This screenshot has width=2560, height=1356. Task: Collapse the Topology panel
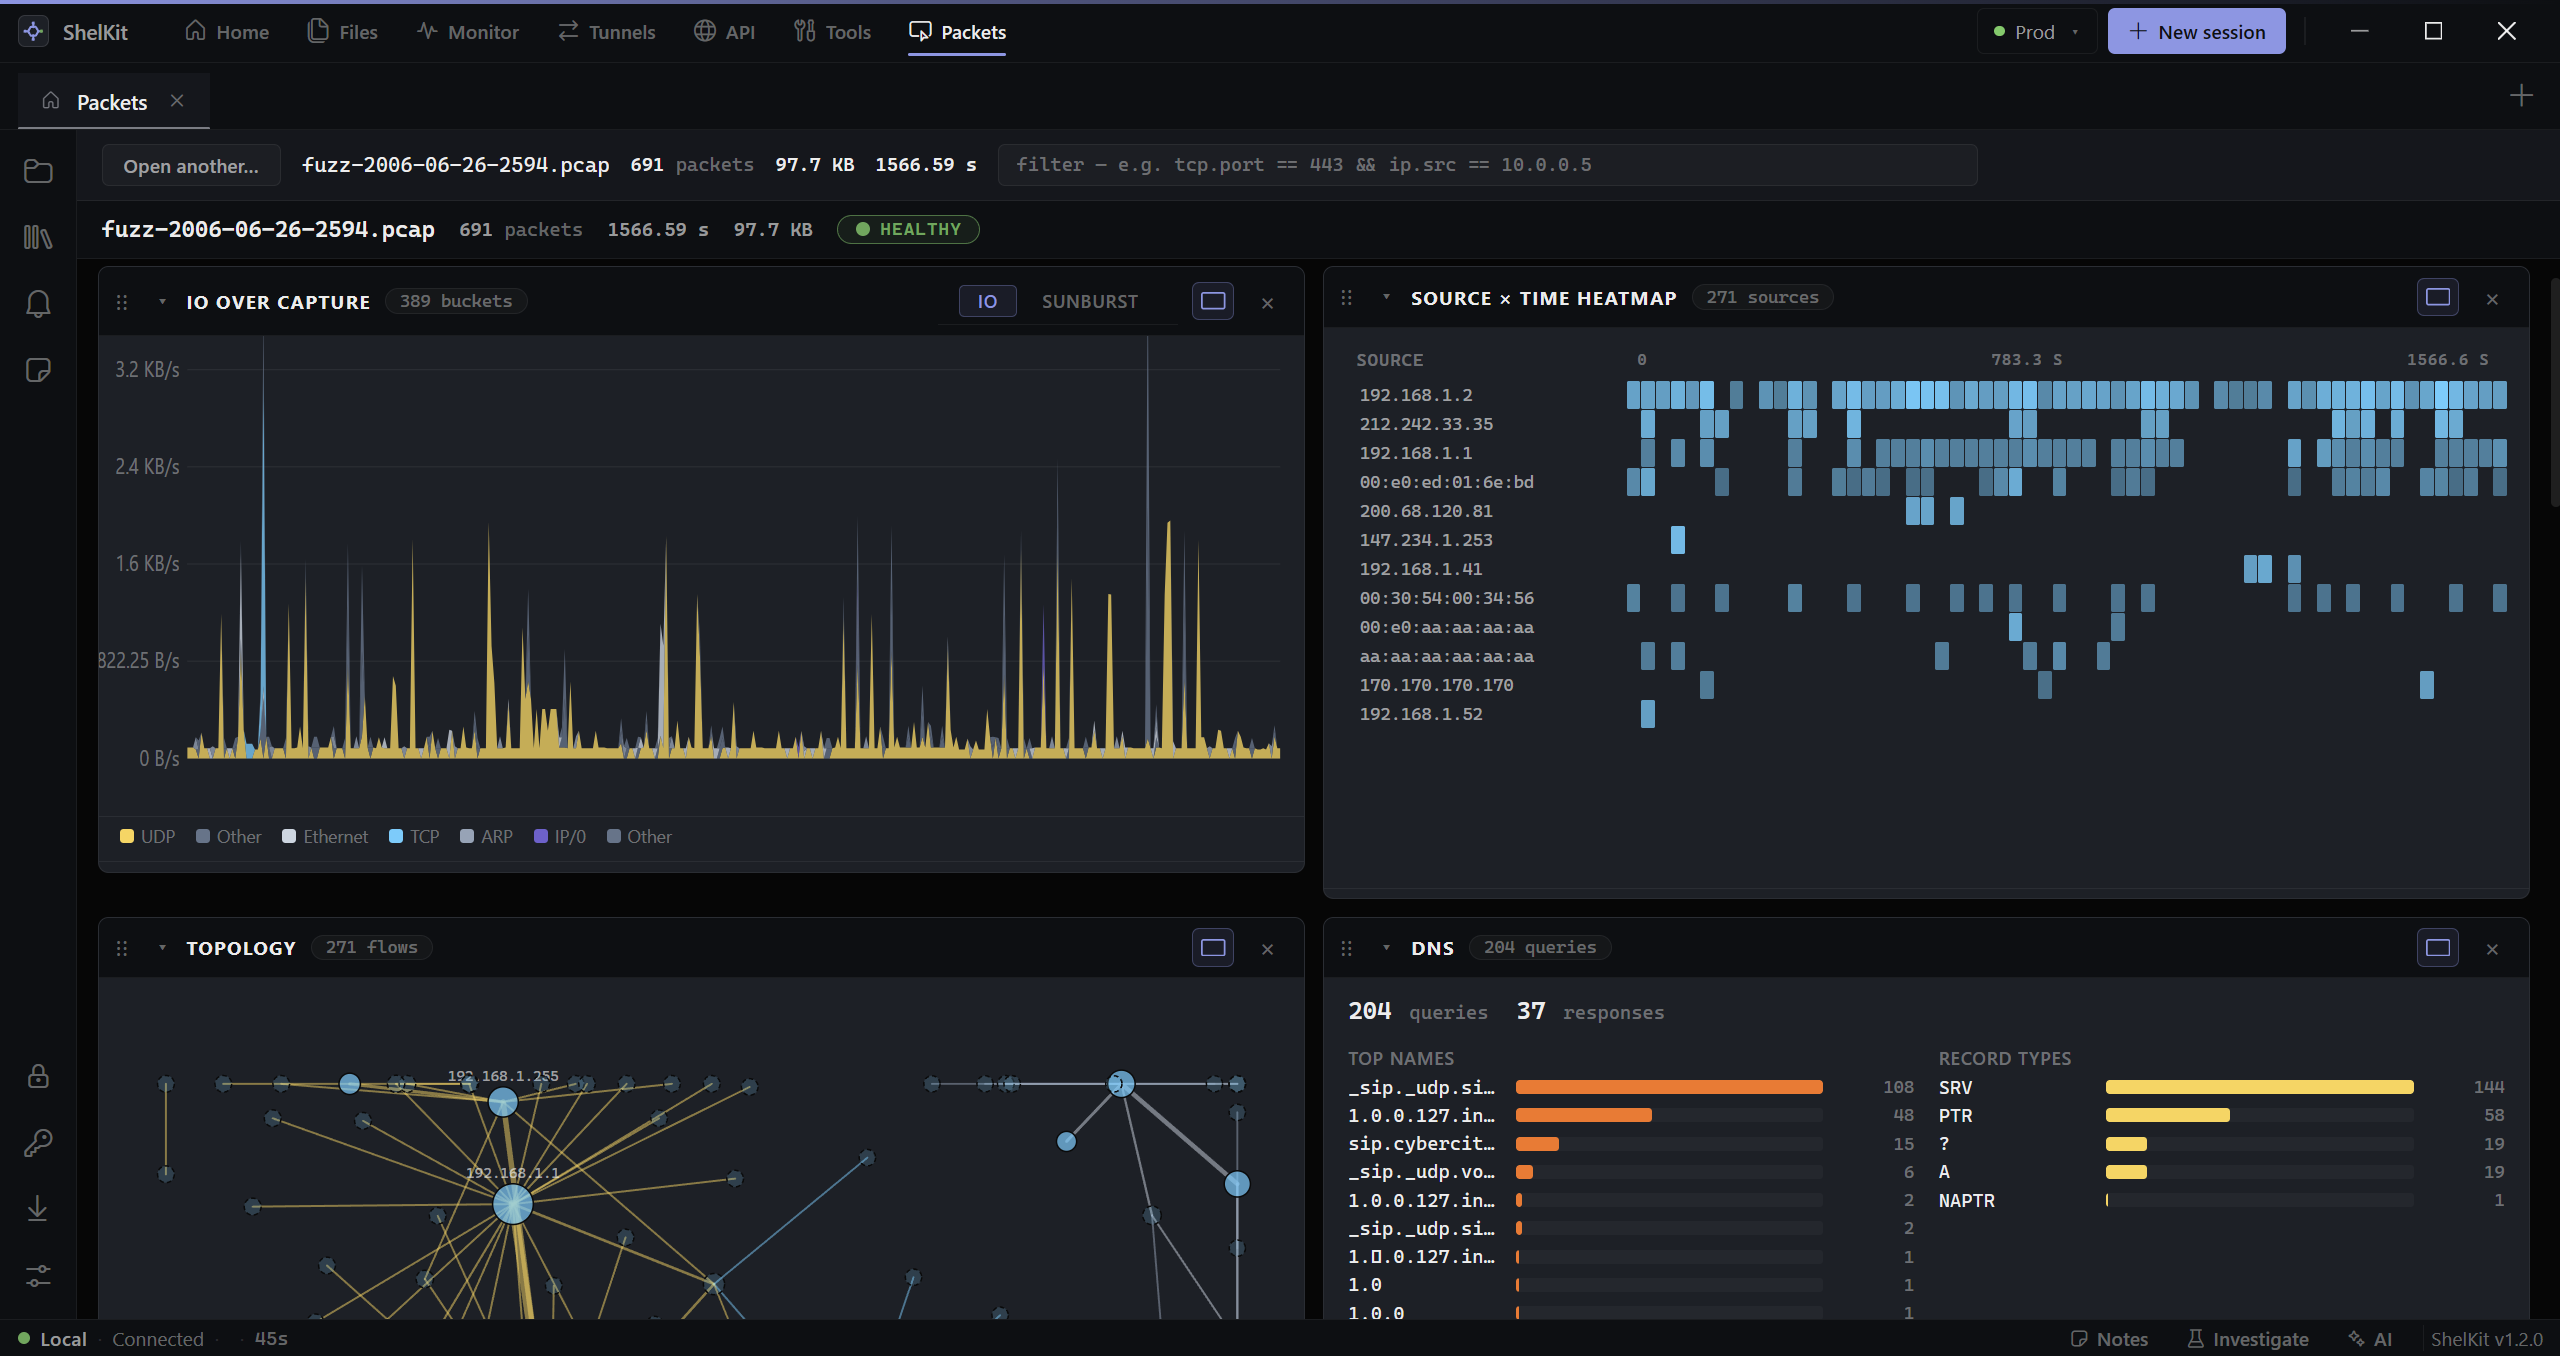point(162,948)
